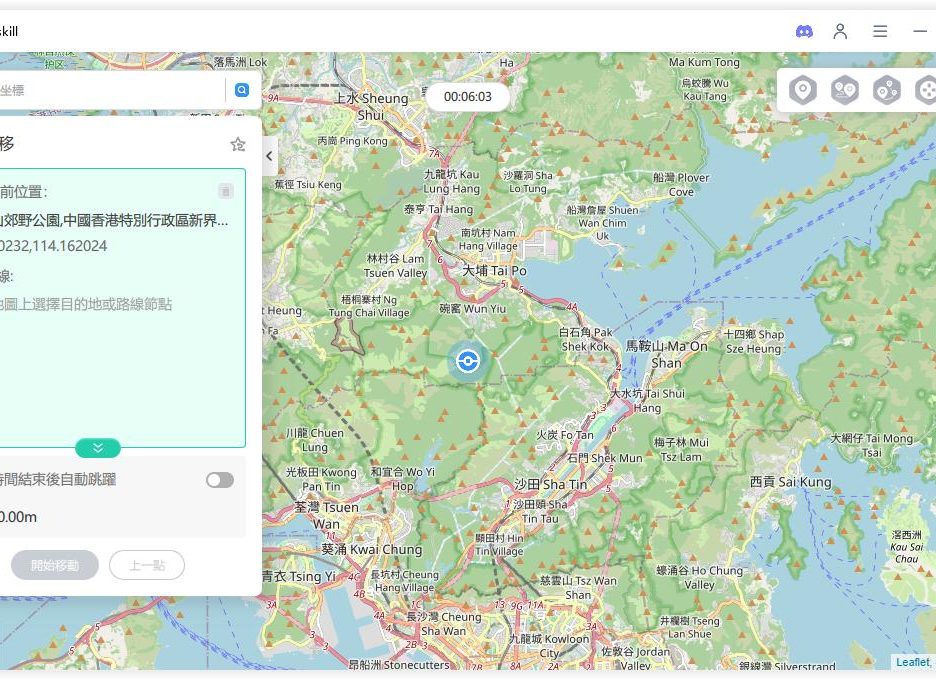Open favorites with the star icon
Viewport: 936px width, 680px height.
pos(238,144)
